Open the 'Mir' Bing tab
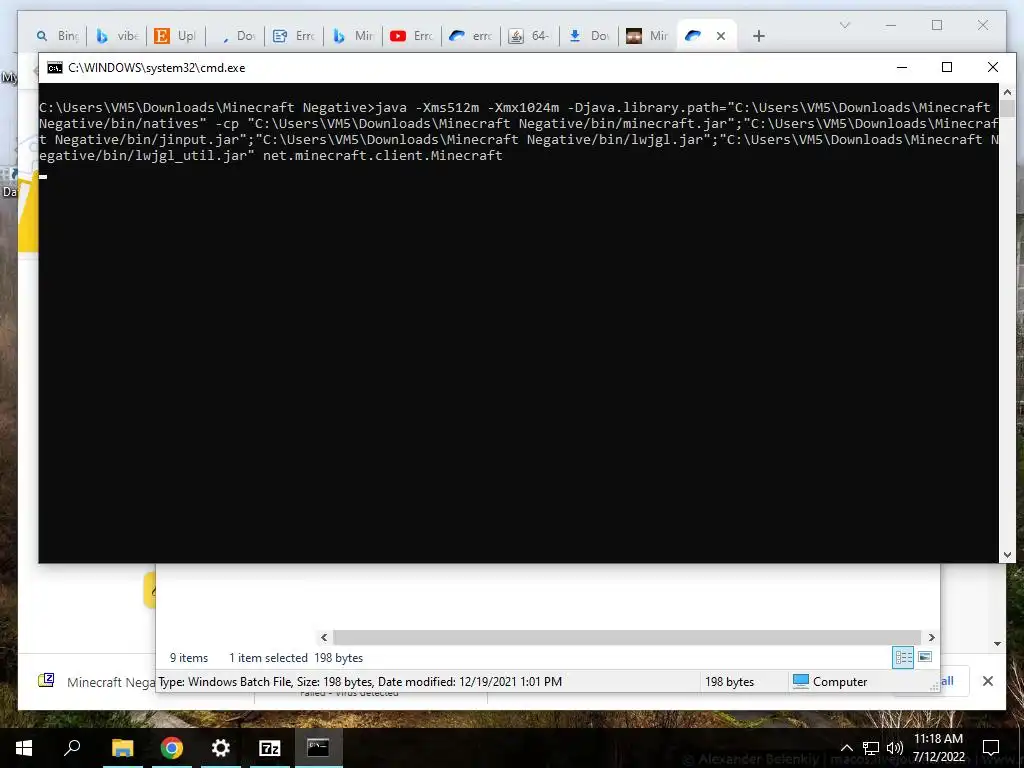This screenshot has width=1024, height=768. pyautogui.click(x=353, y=36)
